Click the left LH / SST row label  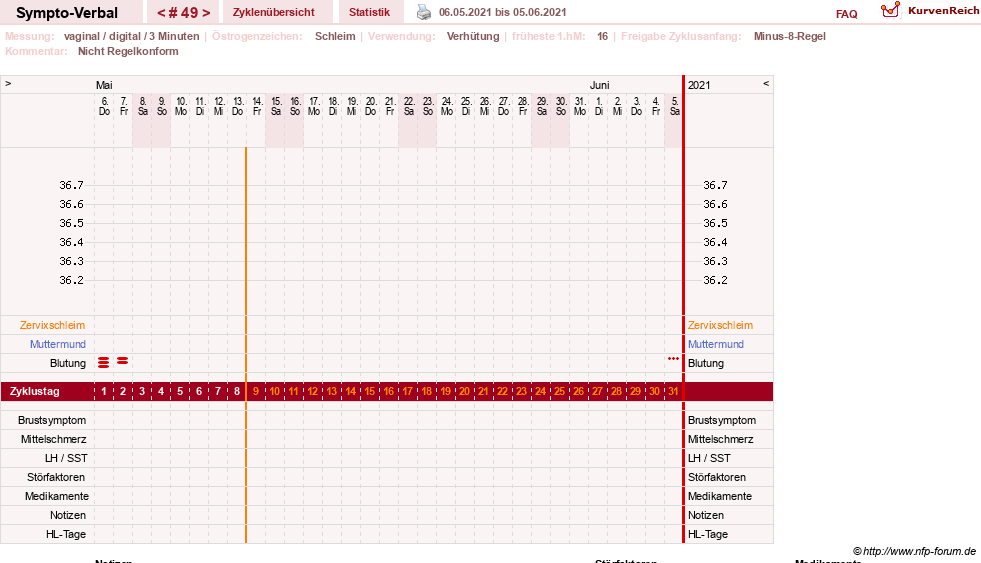(66, 458)
